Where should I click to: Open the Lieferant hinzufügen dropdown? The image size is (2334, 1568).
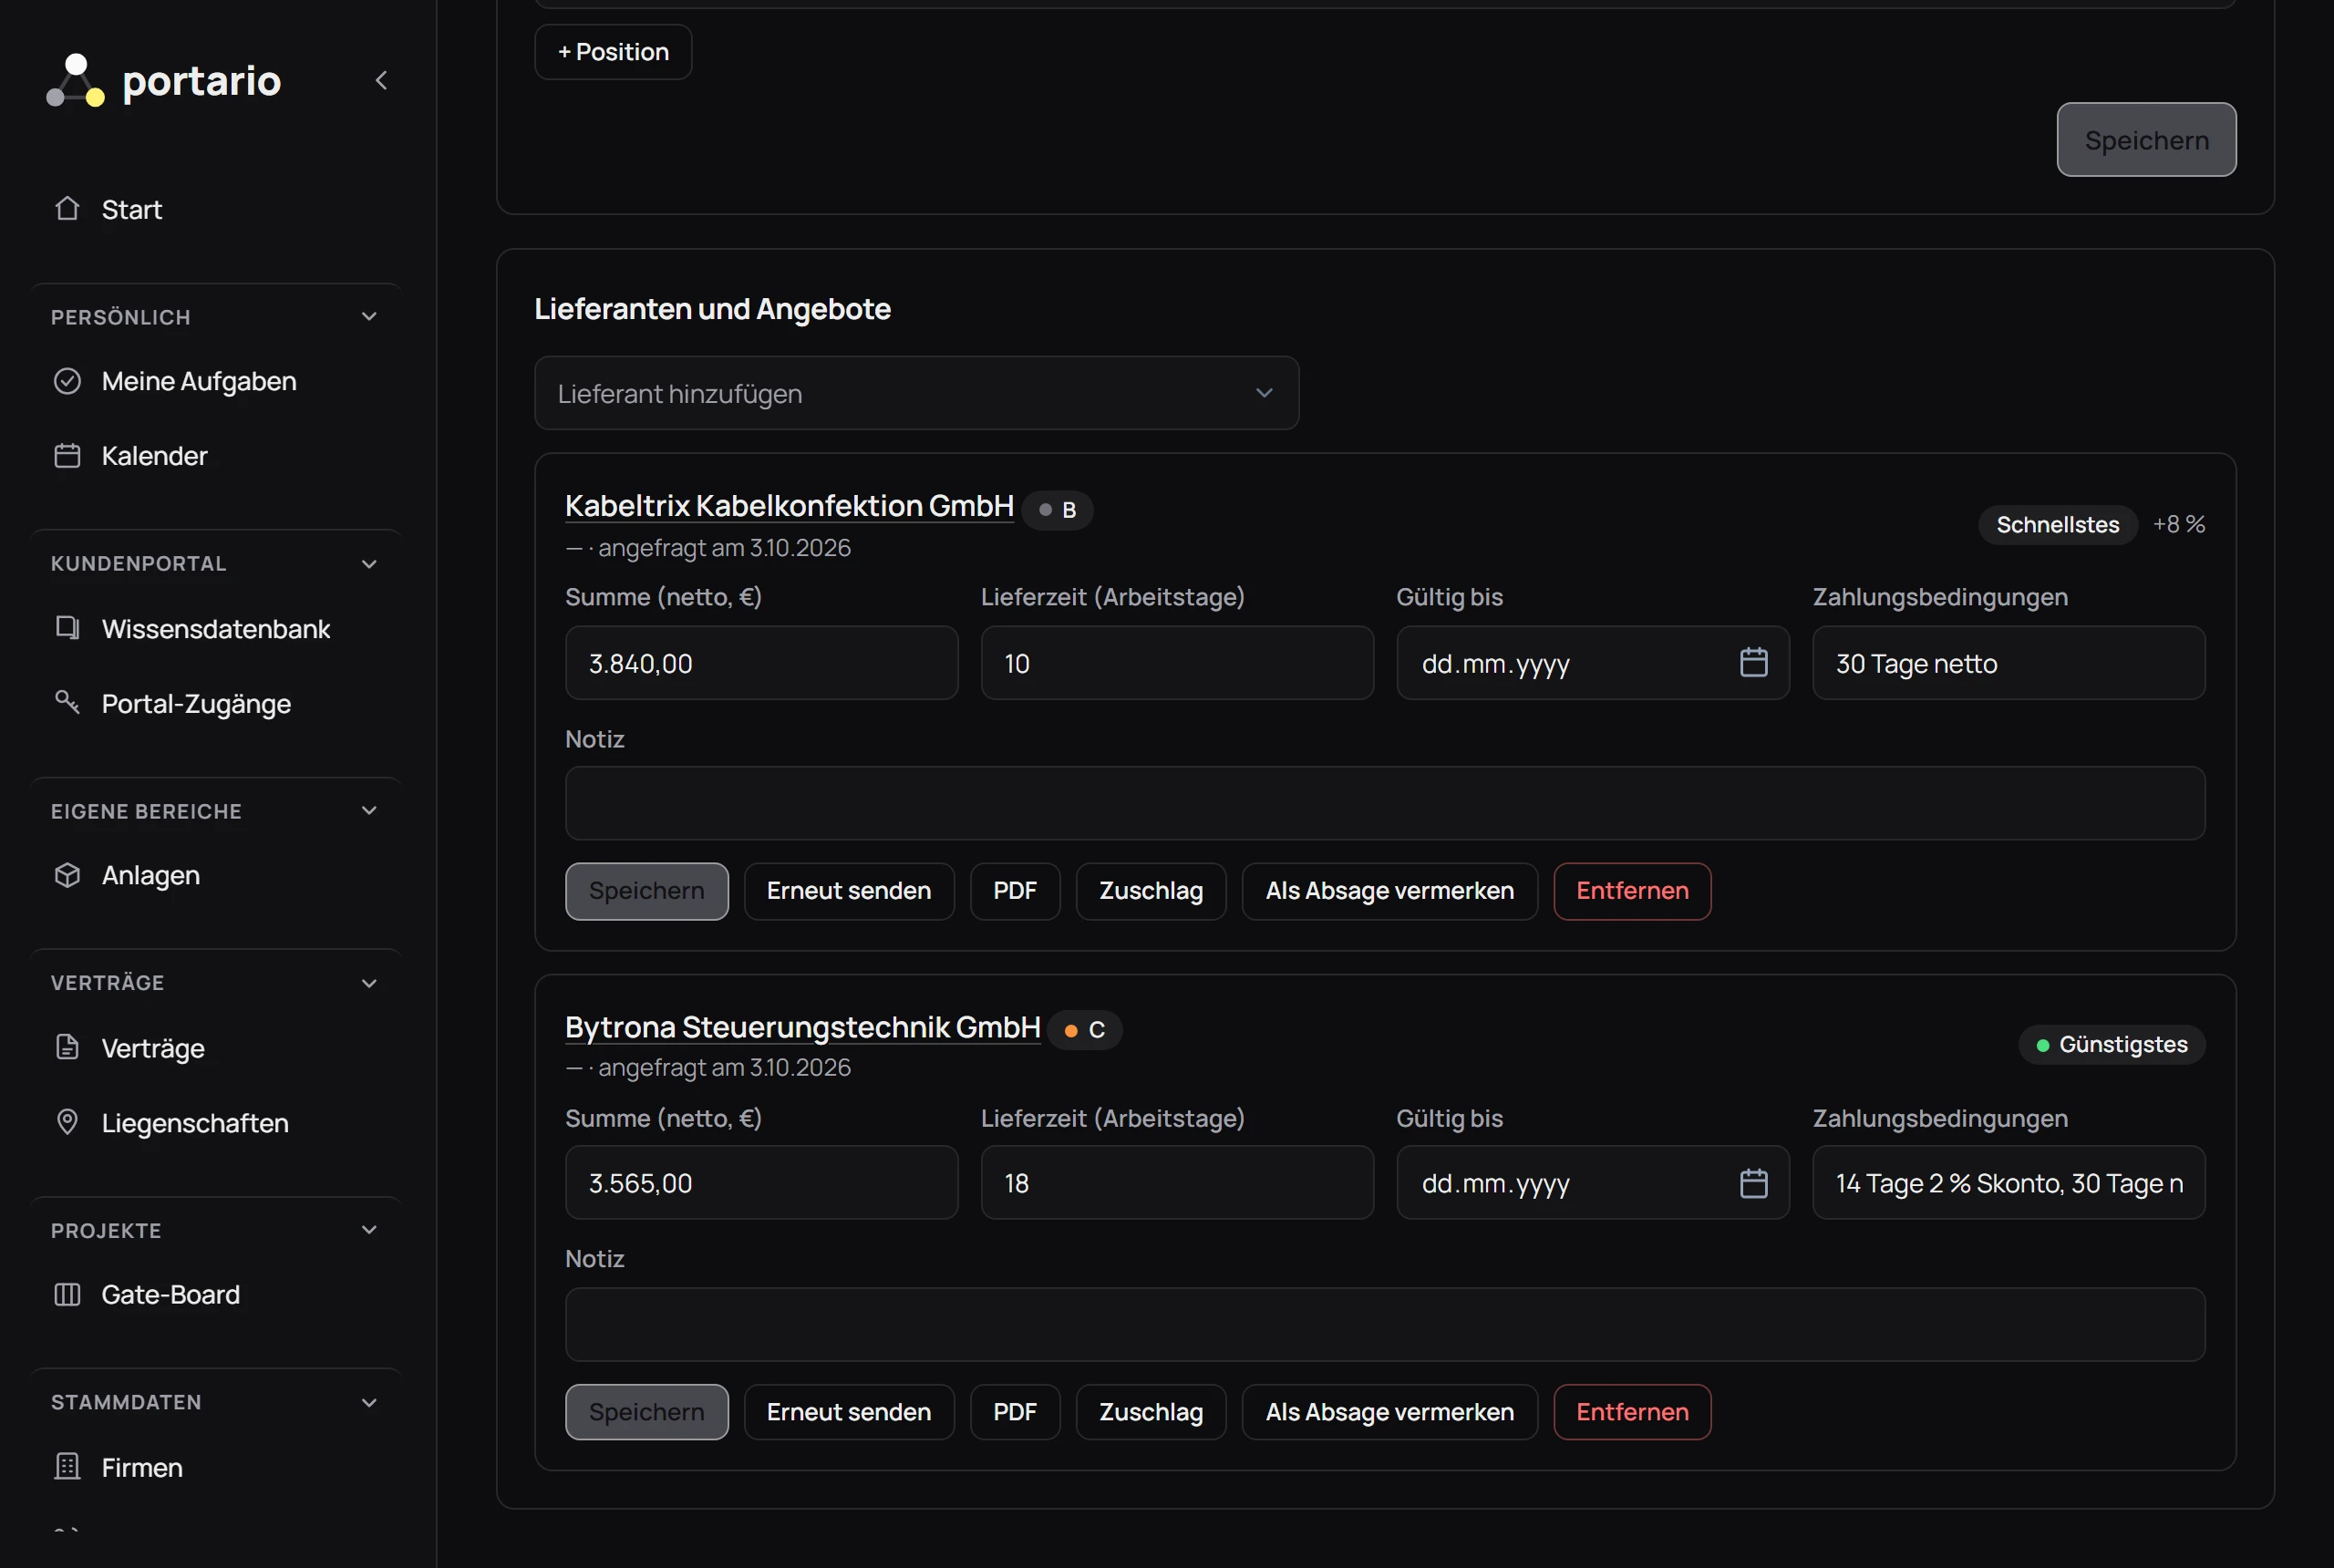coord(916,393)
